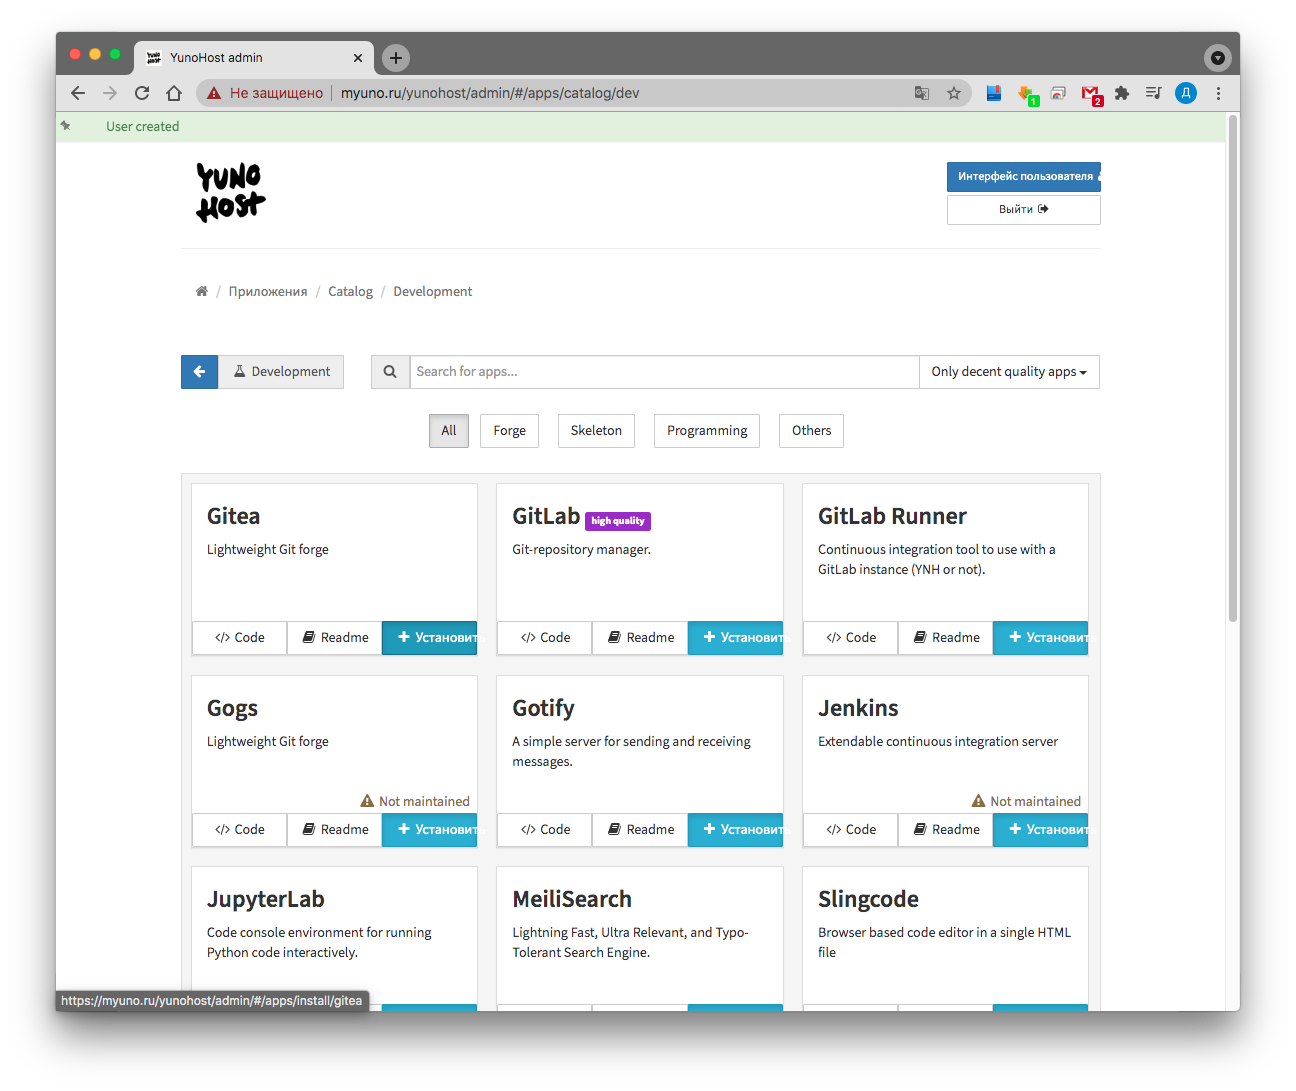Viewport: 1296px width, 1091px height.
Task: Open Приложения breadcrumb link
Action: 268,291
